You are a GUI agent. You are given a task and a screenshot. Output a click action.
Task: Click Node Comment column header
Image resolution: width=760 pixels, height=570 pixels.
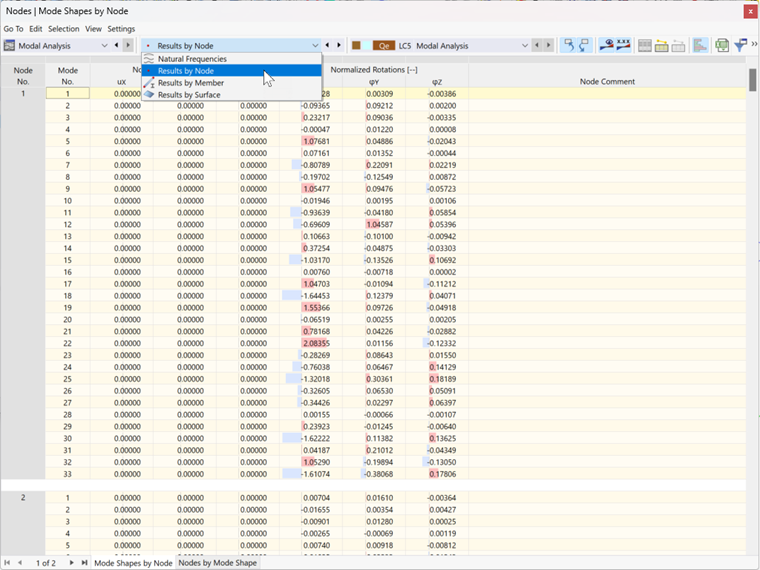607,81
